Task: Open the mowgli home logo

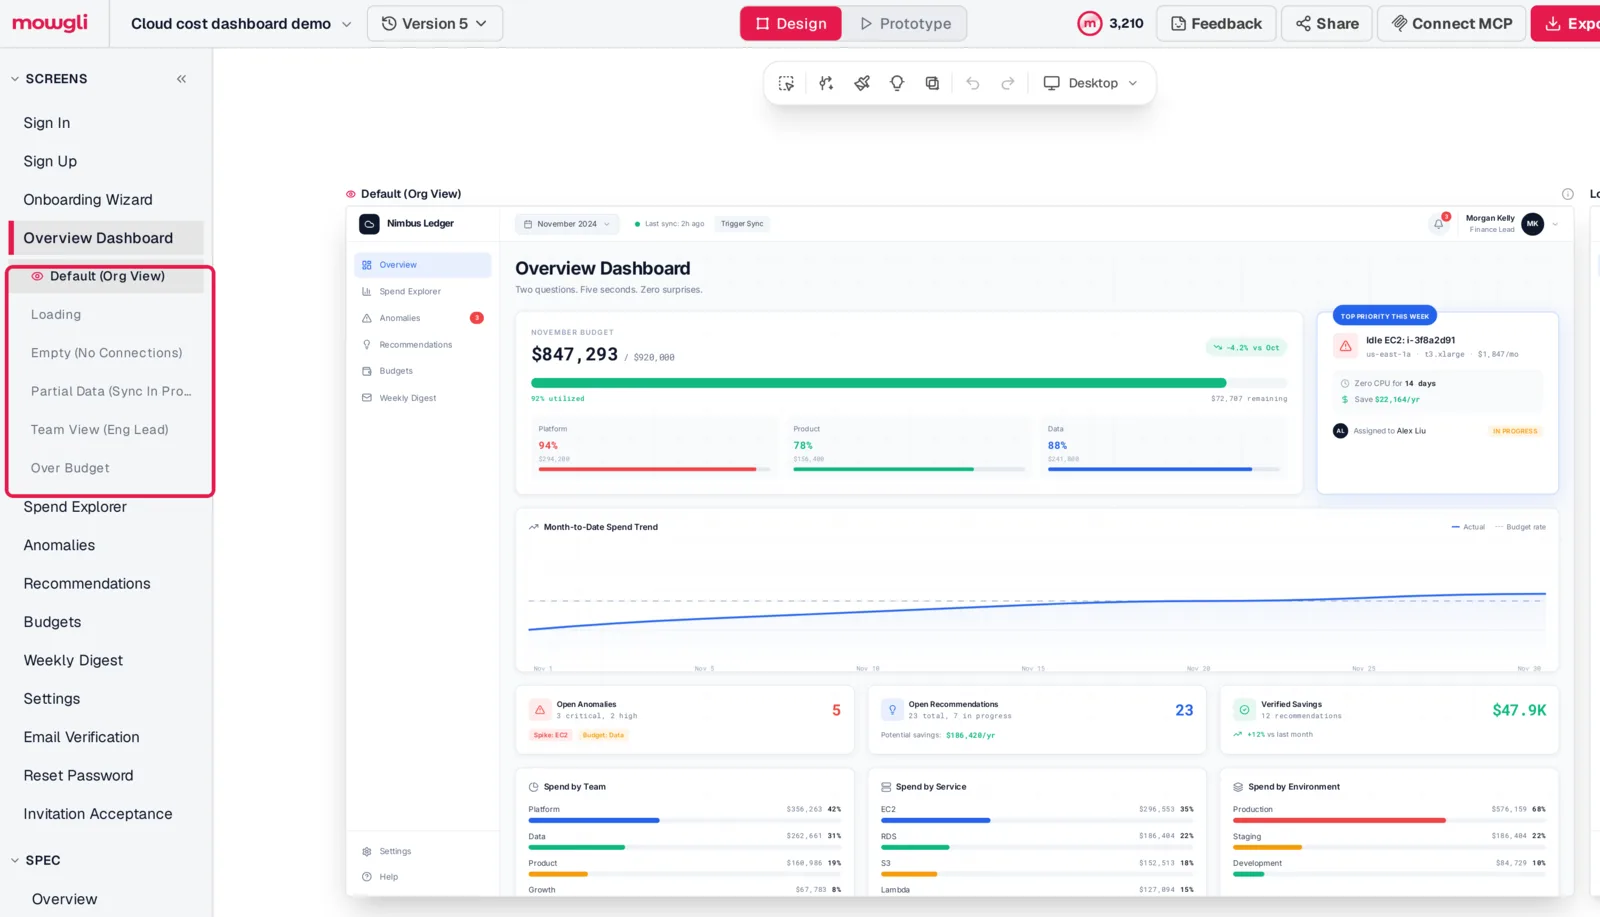Action: pos(50,23)
